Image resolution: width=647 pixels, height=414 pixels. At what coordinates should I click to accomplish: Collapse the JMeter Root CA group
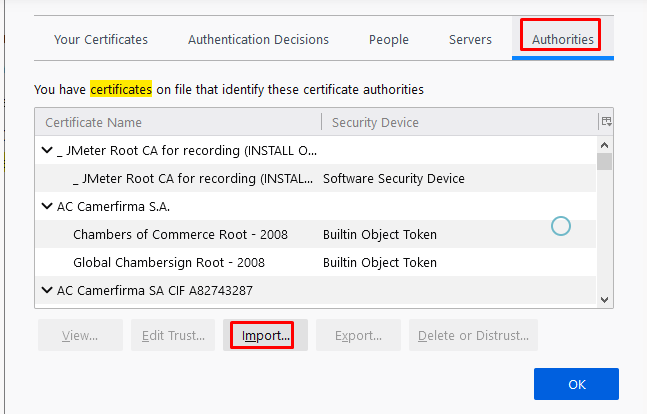[47, 151]
